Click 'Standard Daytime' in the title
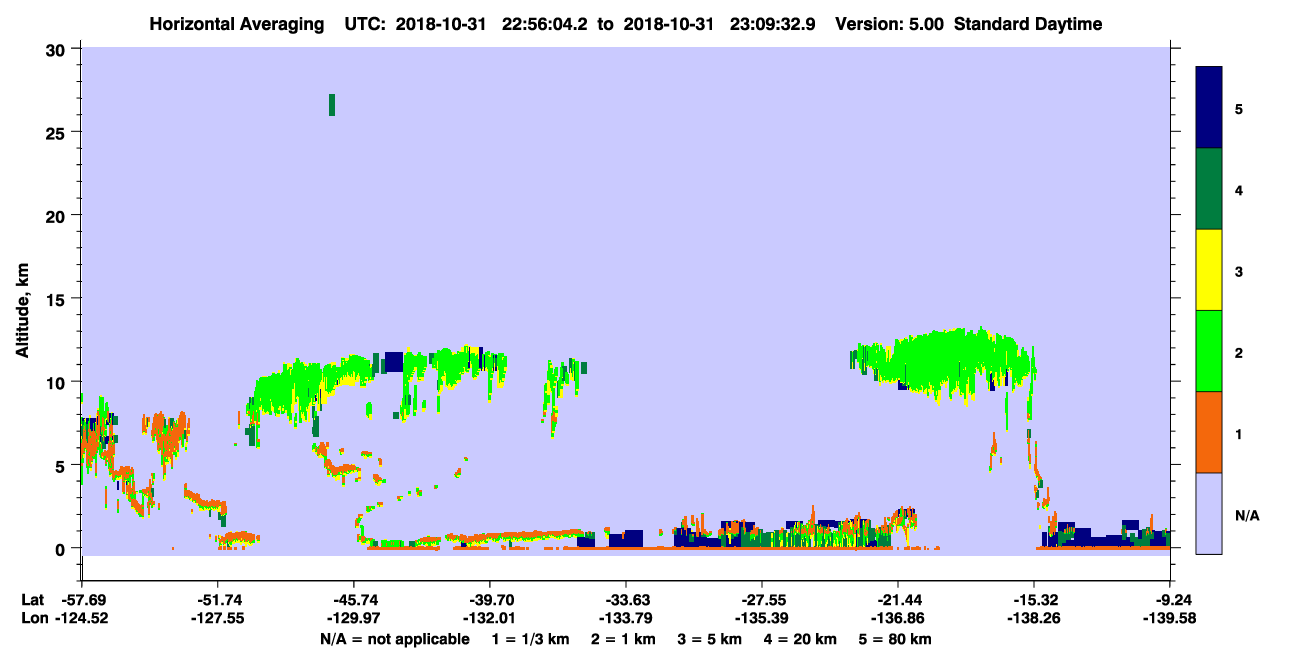The width and height of the screenshot is (1300, 667). [x=1028, y=24]
